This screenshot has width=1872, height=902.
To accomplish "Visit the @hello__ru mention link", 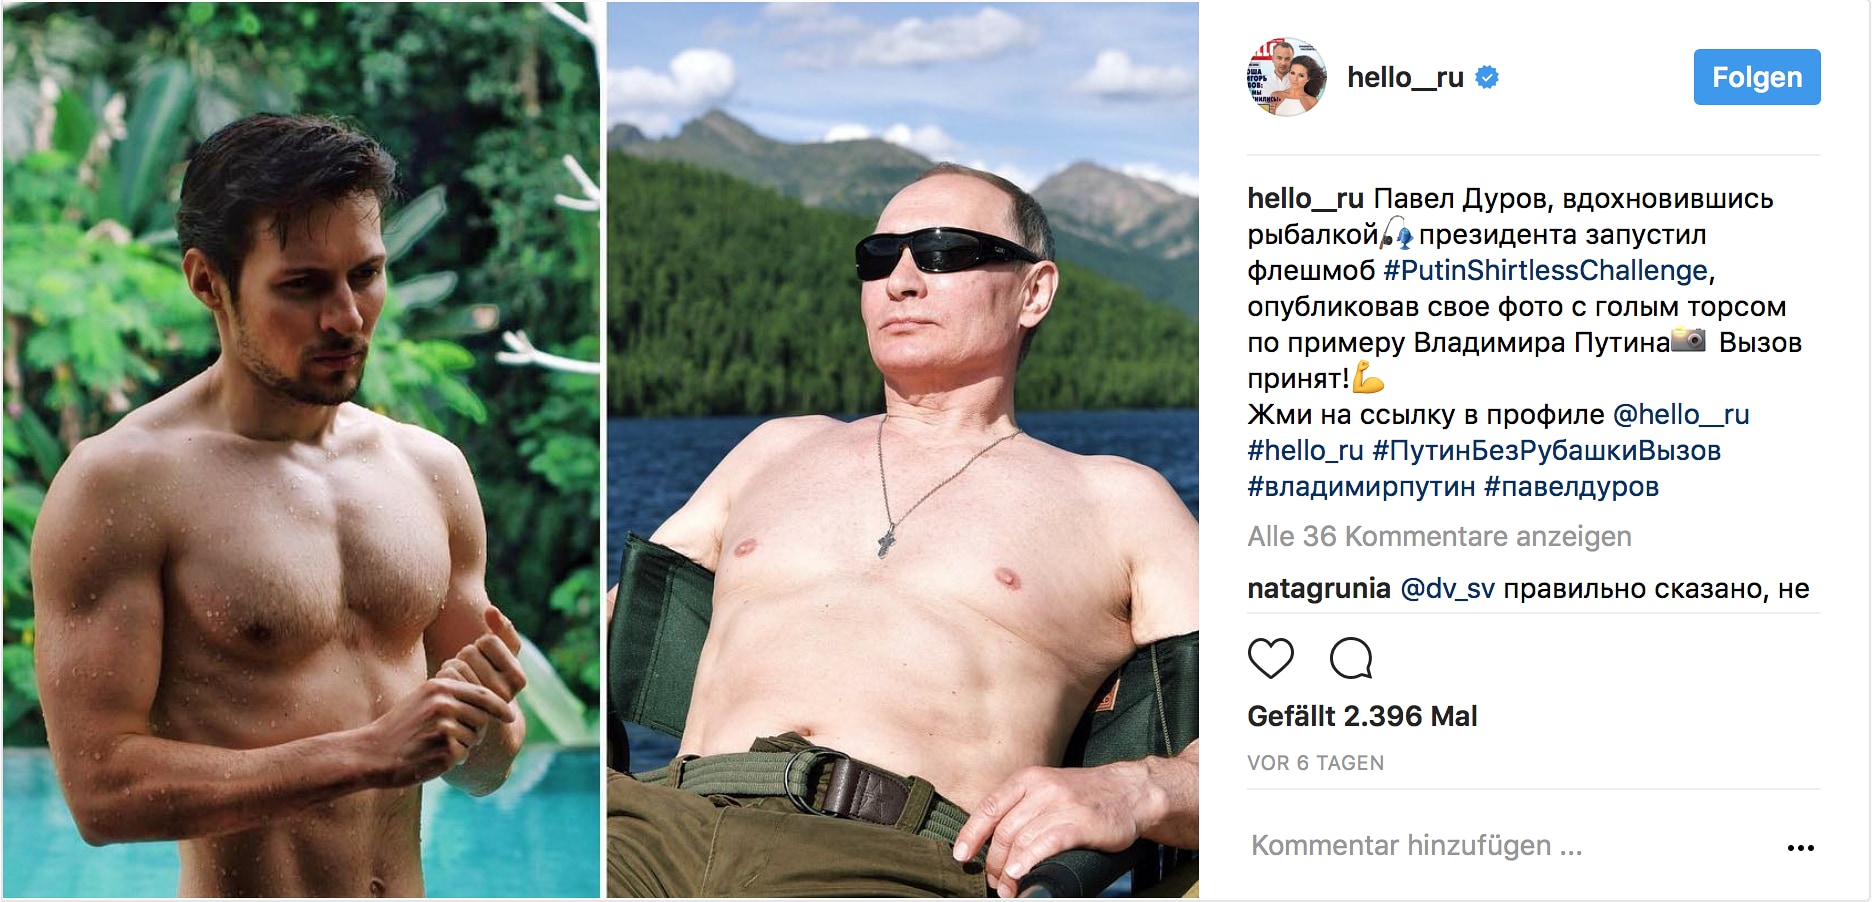I will coord(1681,415).
